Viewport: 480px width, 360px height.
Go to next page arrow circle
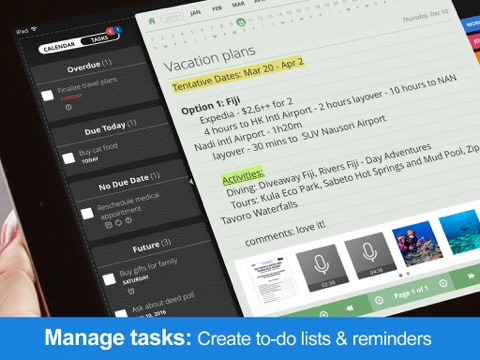pyautogui.click(x=443, y=283)
